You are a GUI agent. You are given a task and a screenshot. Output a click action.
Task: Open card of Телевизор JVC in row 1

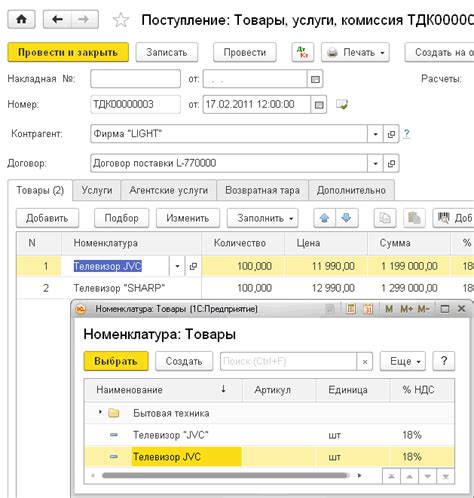[x=193, y=266]
